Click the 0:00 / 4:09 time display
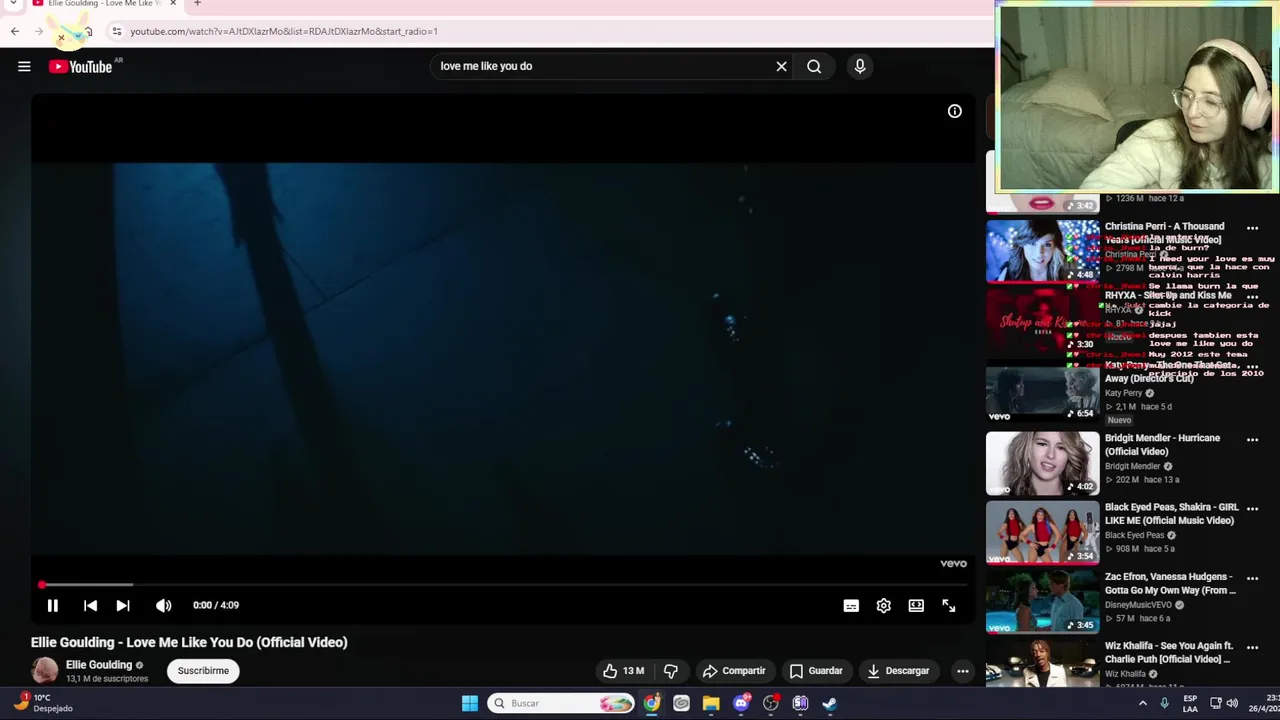 point(216,605)
